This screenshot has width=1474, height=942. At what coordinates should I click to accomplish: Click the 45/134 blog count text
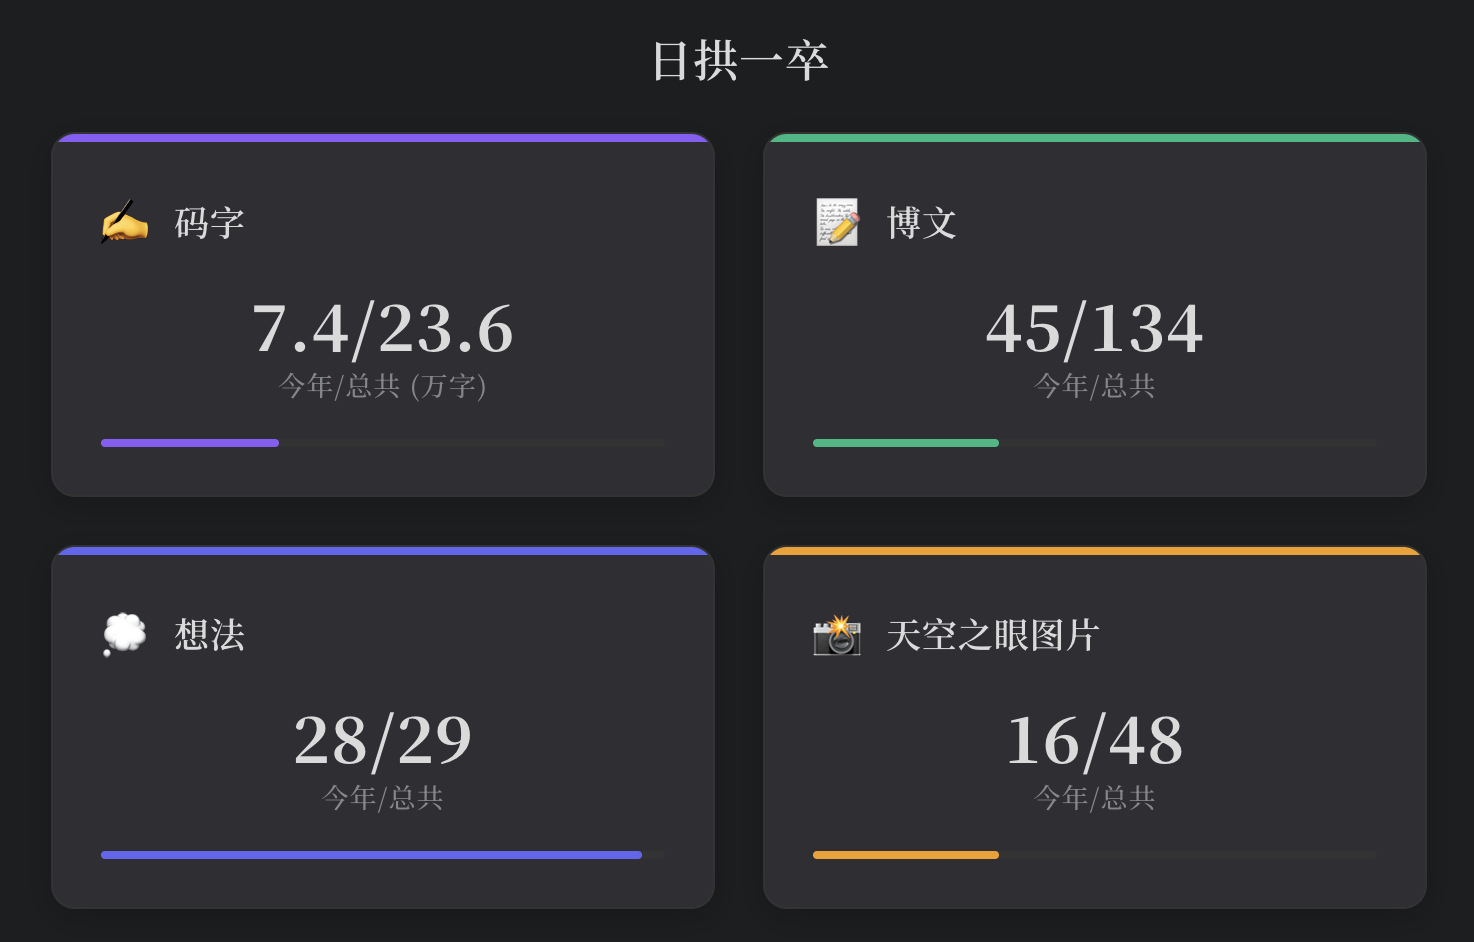point(1093,328)
